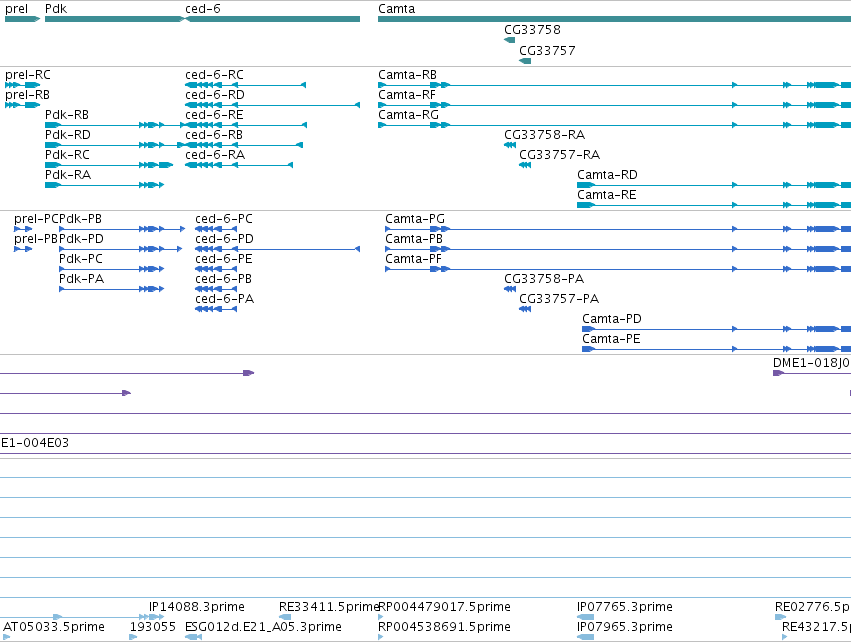Viewport: 851px width, 642px height.
Task: Select the AT05033.5prime EST label
Action: point(54,627)
